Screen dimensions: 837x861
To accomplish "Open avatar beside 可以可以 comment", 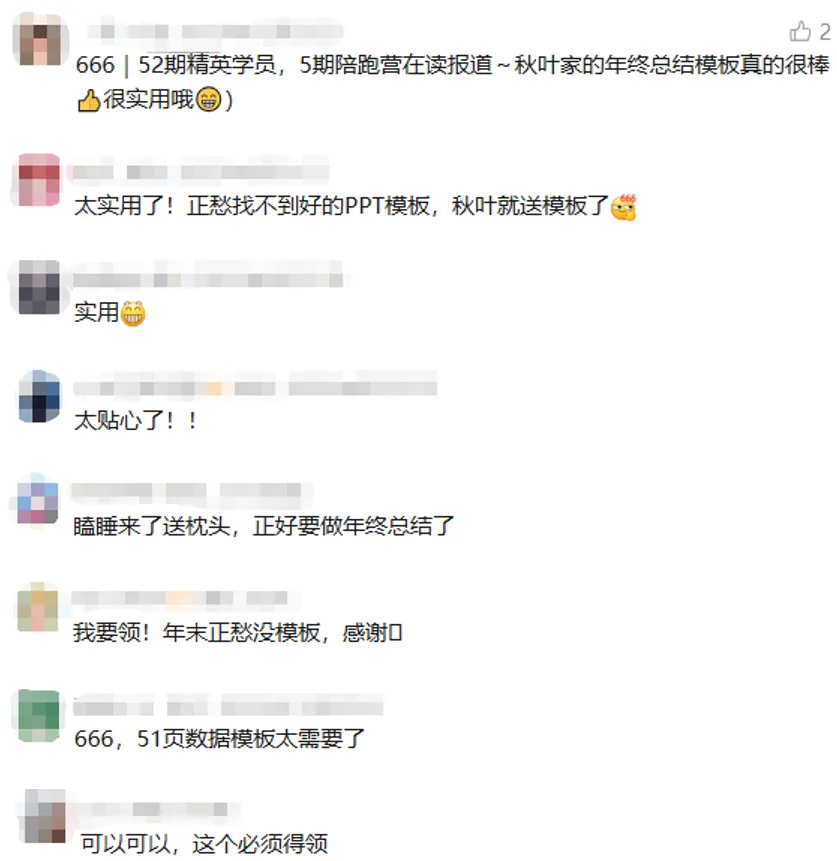I will point(45,817).
